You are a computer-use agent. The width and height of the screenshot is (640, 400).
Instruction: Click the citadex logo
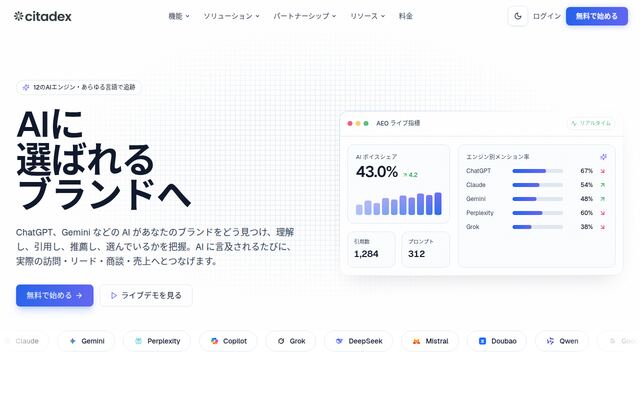[42, 16]
